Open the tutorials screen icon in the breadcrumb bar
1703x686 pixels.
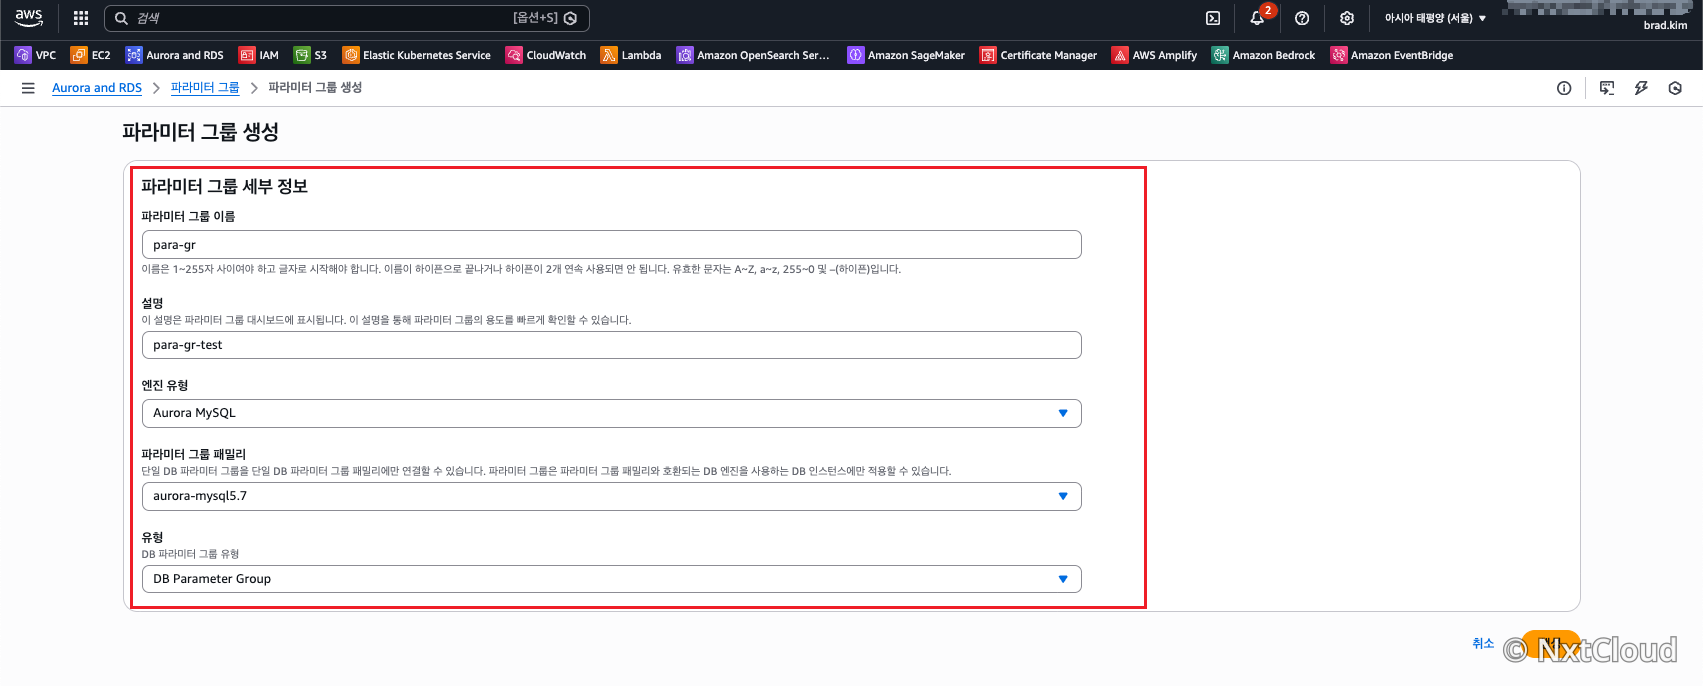[1607, 88]
